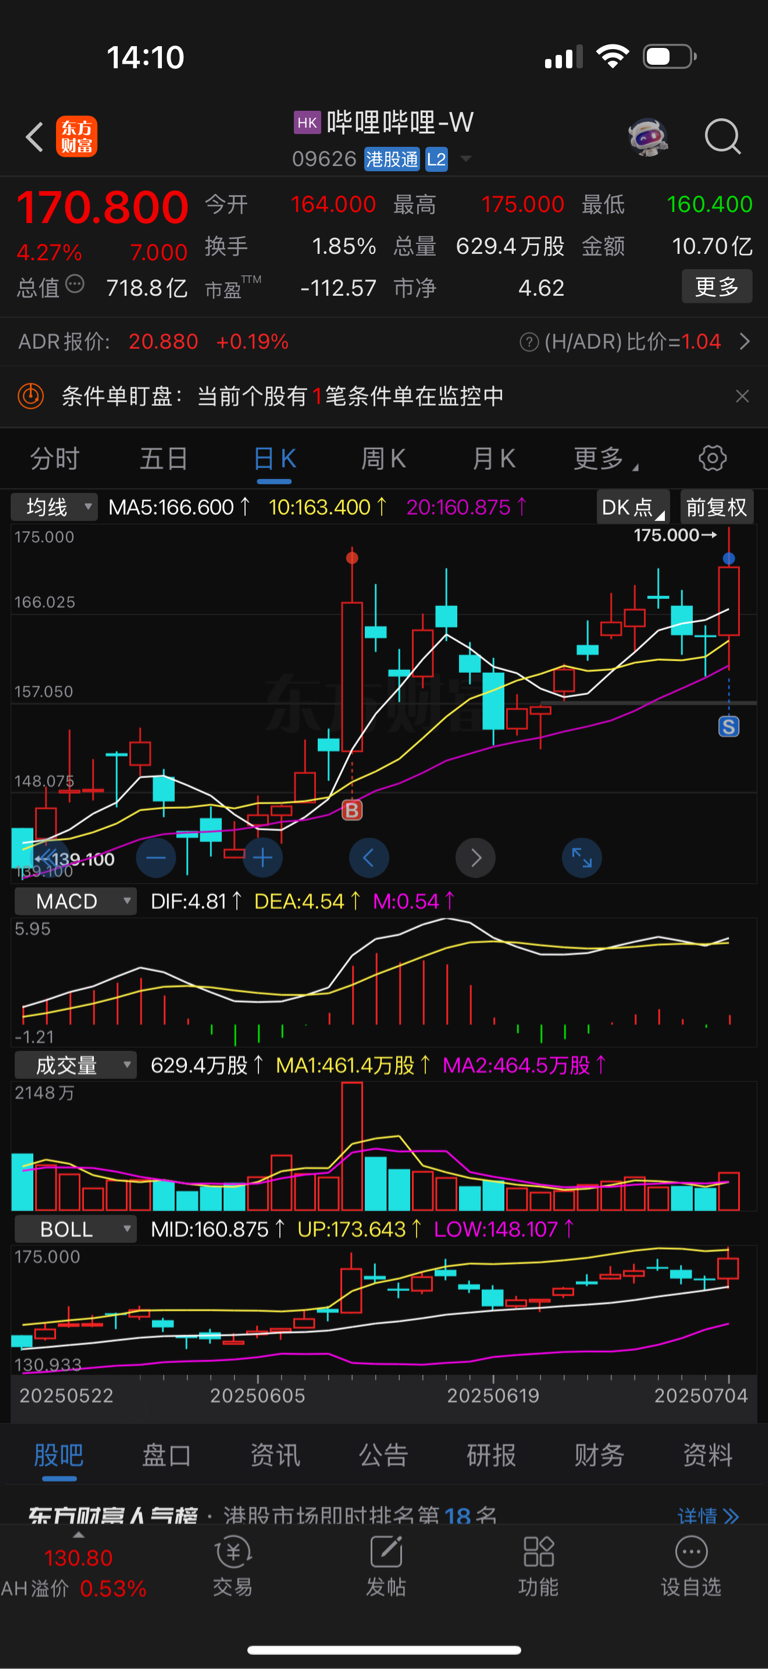Open the H/ADR ratio help icon
Screen dimensions: 768x1669
tap(529, 342)
